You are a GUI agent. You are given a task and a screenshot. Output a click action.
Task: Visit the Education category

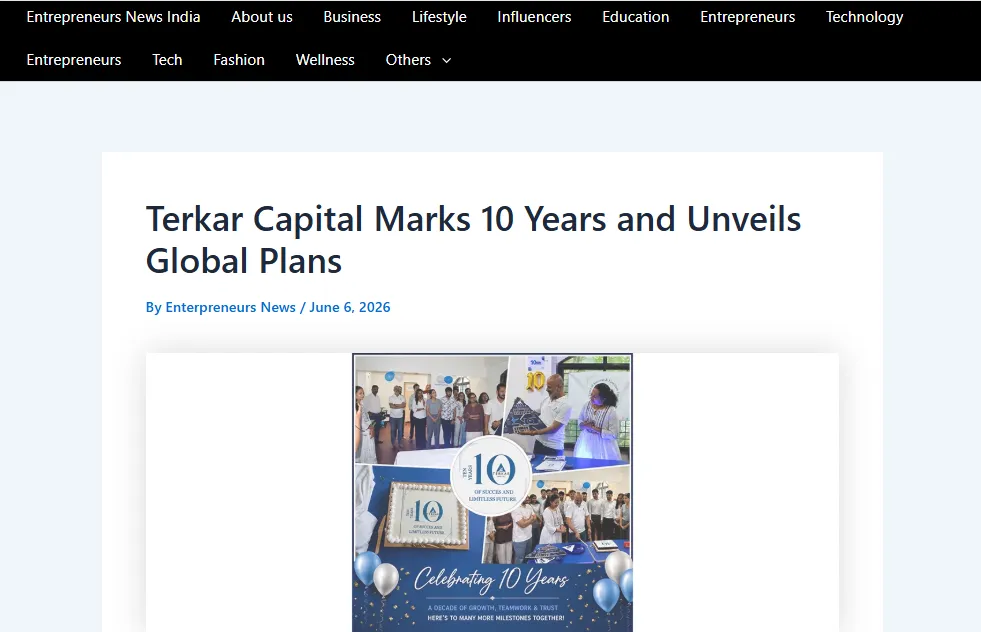(635, 17)
